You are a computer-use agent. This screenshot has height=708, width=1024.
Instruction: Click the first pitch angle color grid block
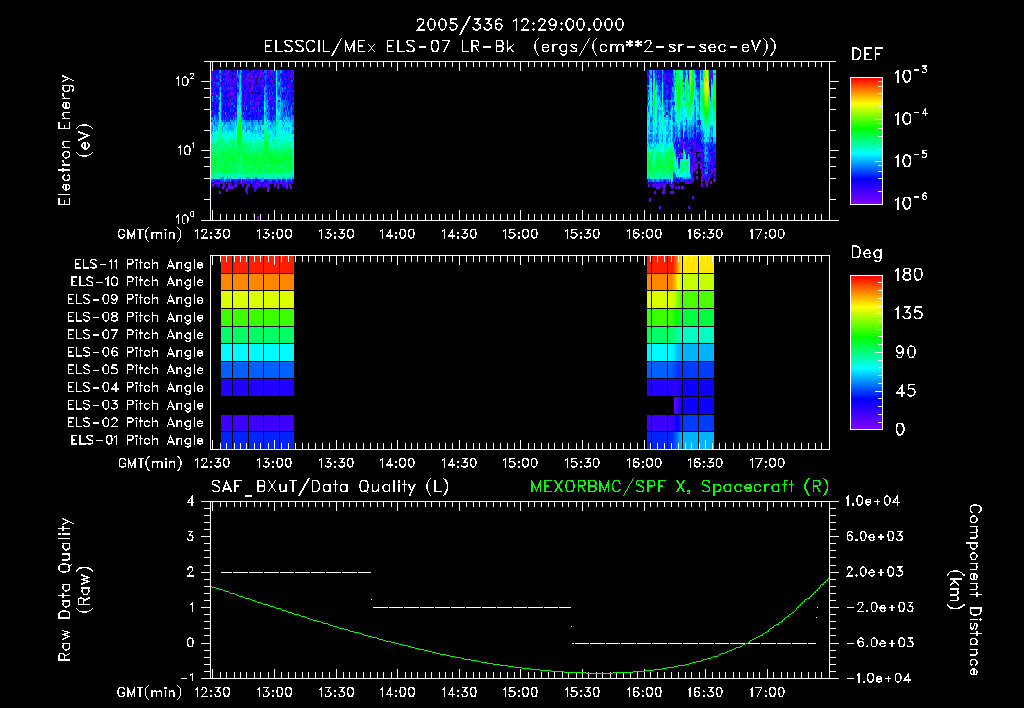tap(257, 353)
